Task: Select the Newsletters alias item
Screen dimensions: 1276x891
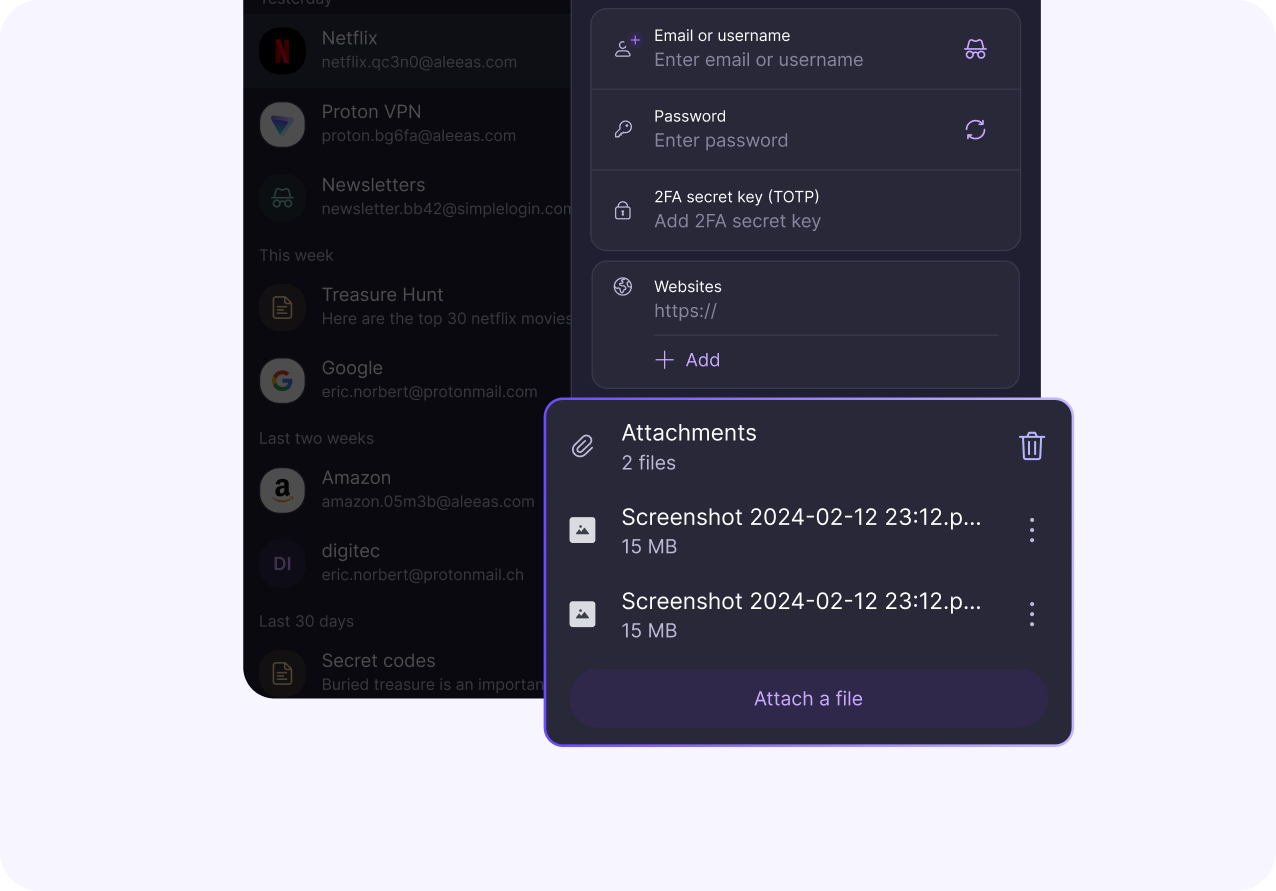Action: 408,197
